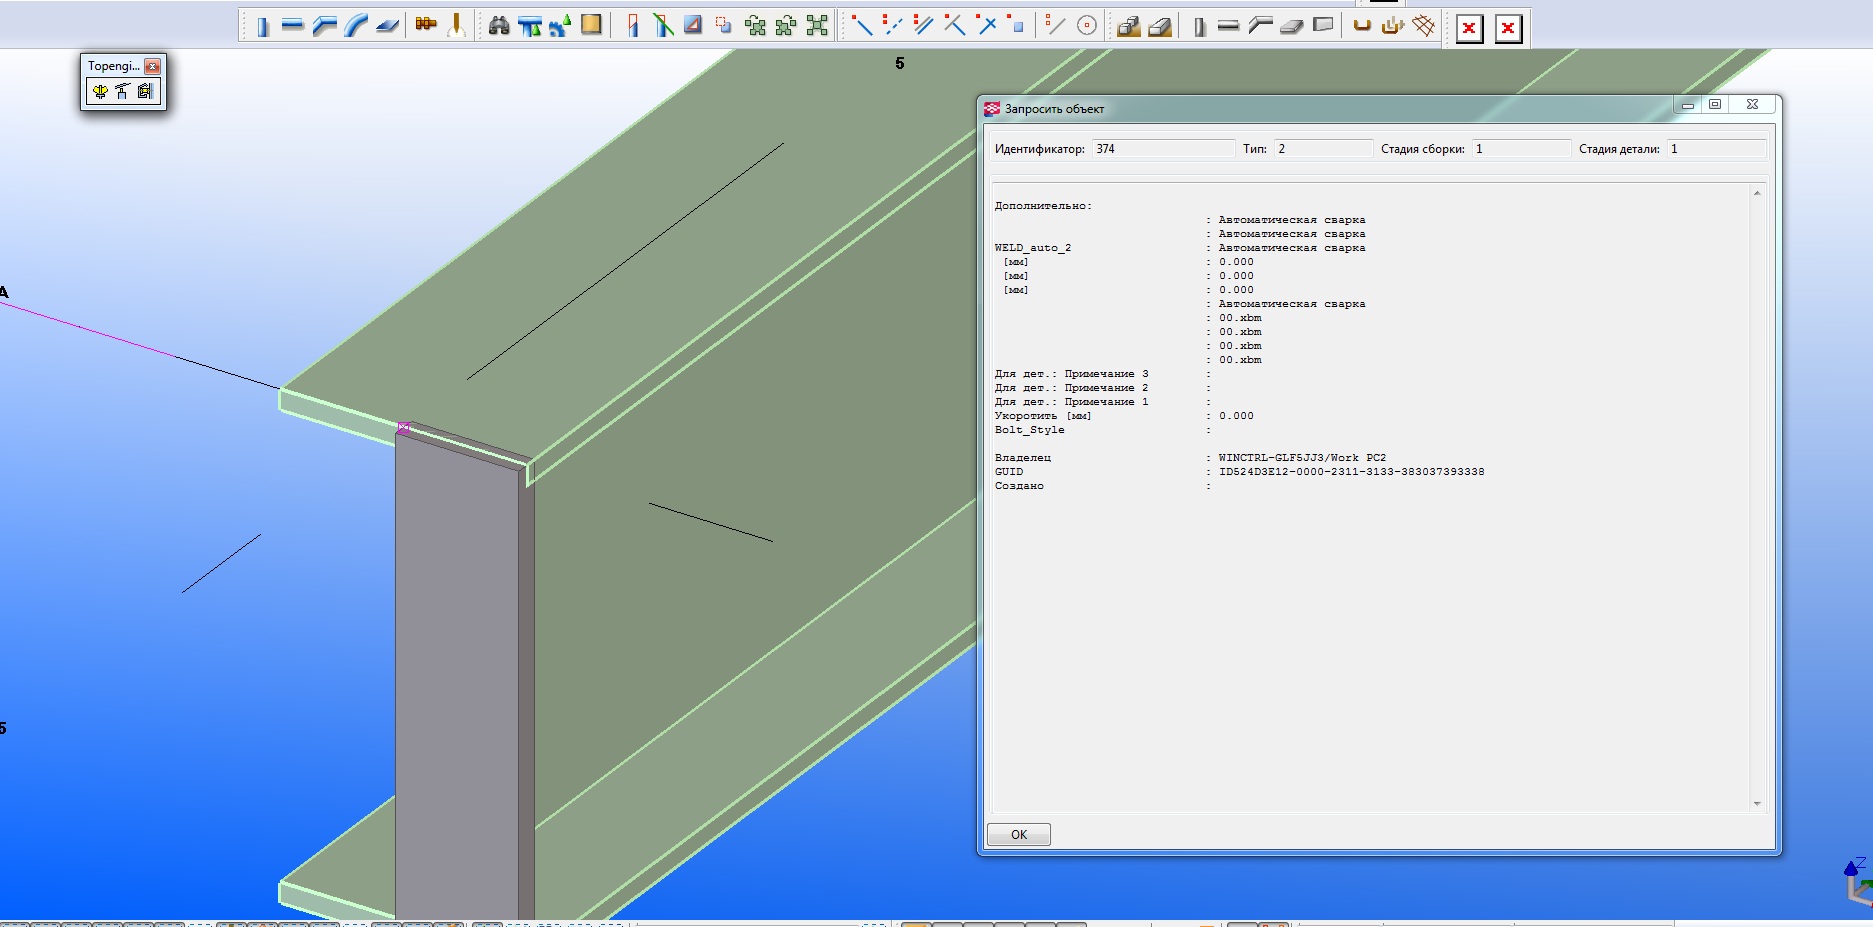Image resolution: width=1873 pixels, height=927 pixels.
Task: Pick the curved beam tool
Action: click(x=356, y=26)
